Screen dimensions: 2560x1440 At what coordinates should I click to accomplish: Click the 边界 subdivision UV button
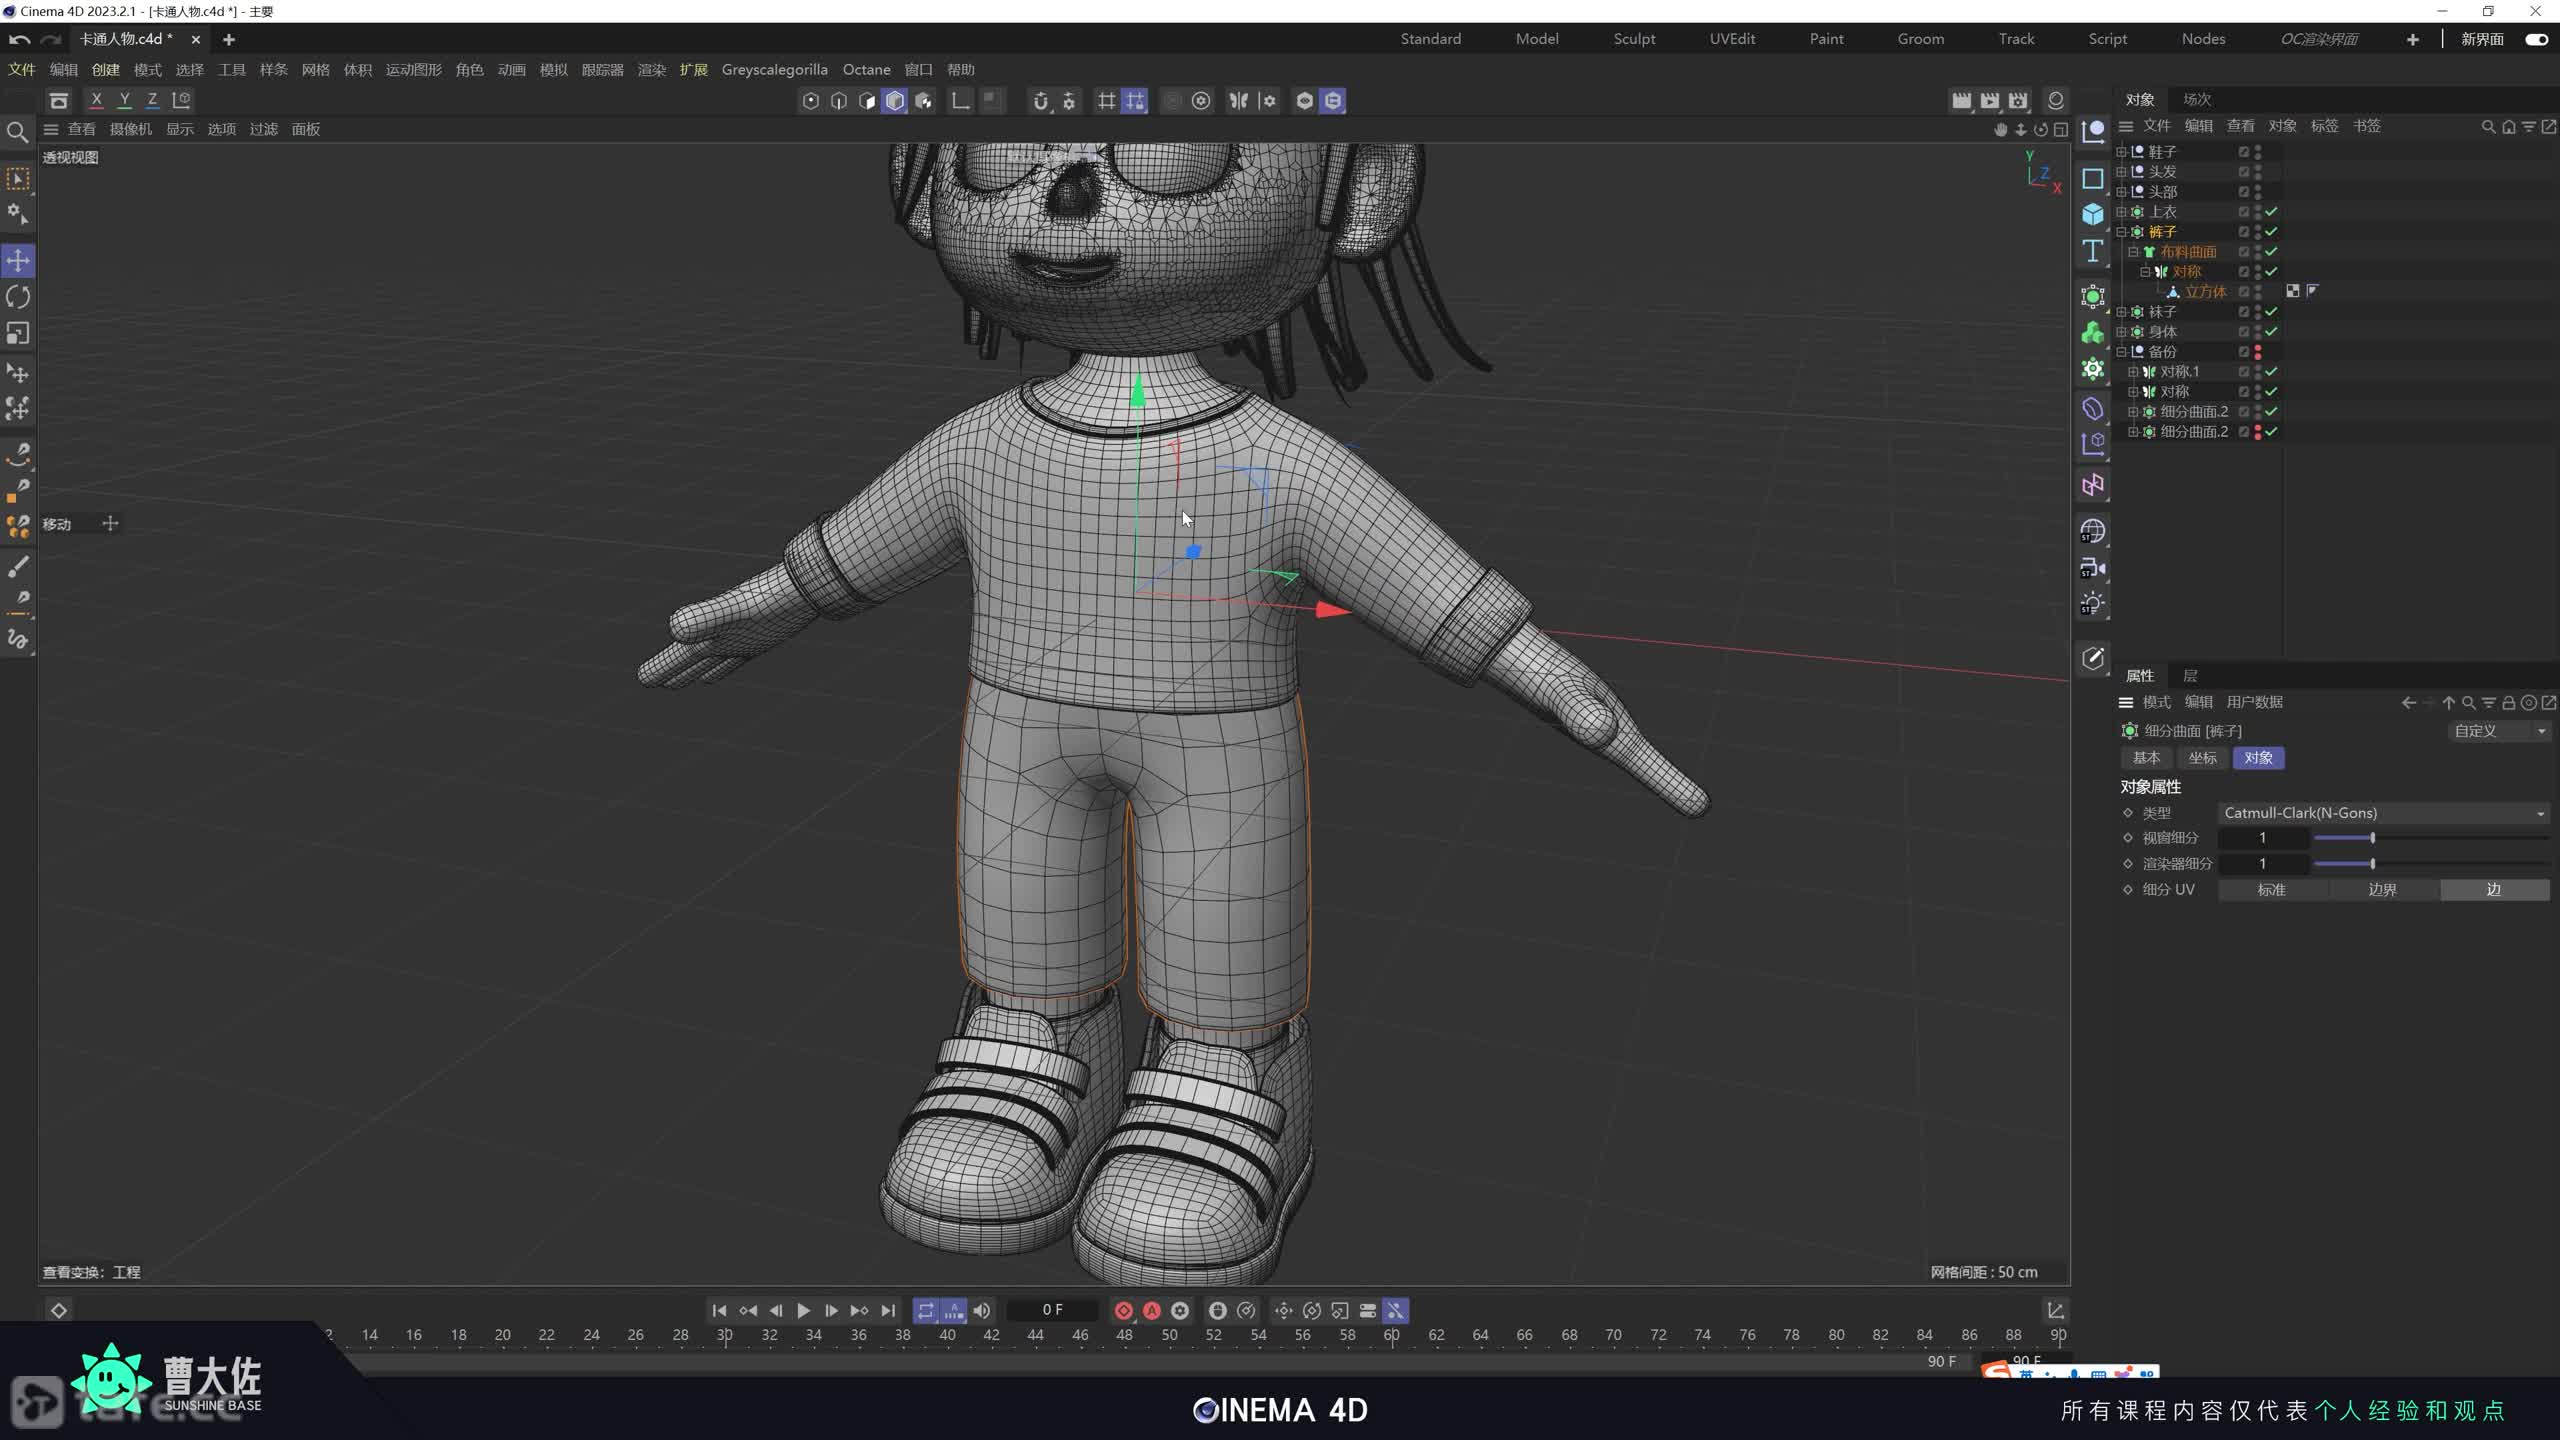[2382, 889]
